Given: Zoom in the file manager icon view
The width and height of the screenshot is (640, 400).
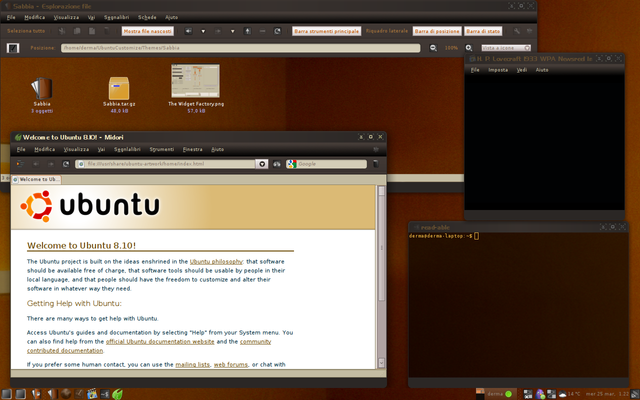Looking at the screenshot, I should click(469, 48).
